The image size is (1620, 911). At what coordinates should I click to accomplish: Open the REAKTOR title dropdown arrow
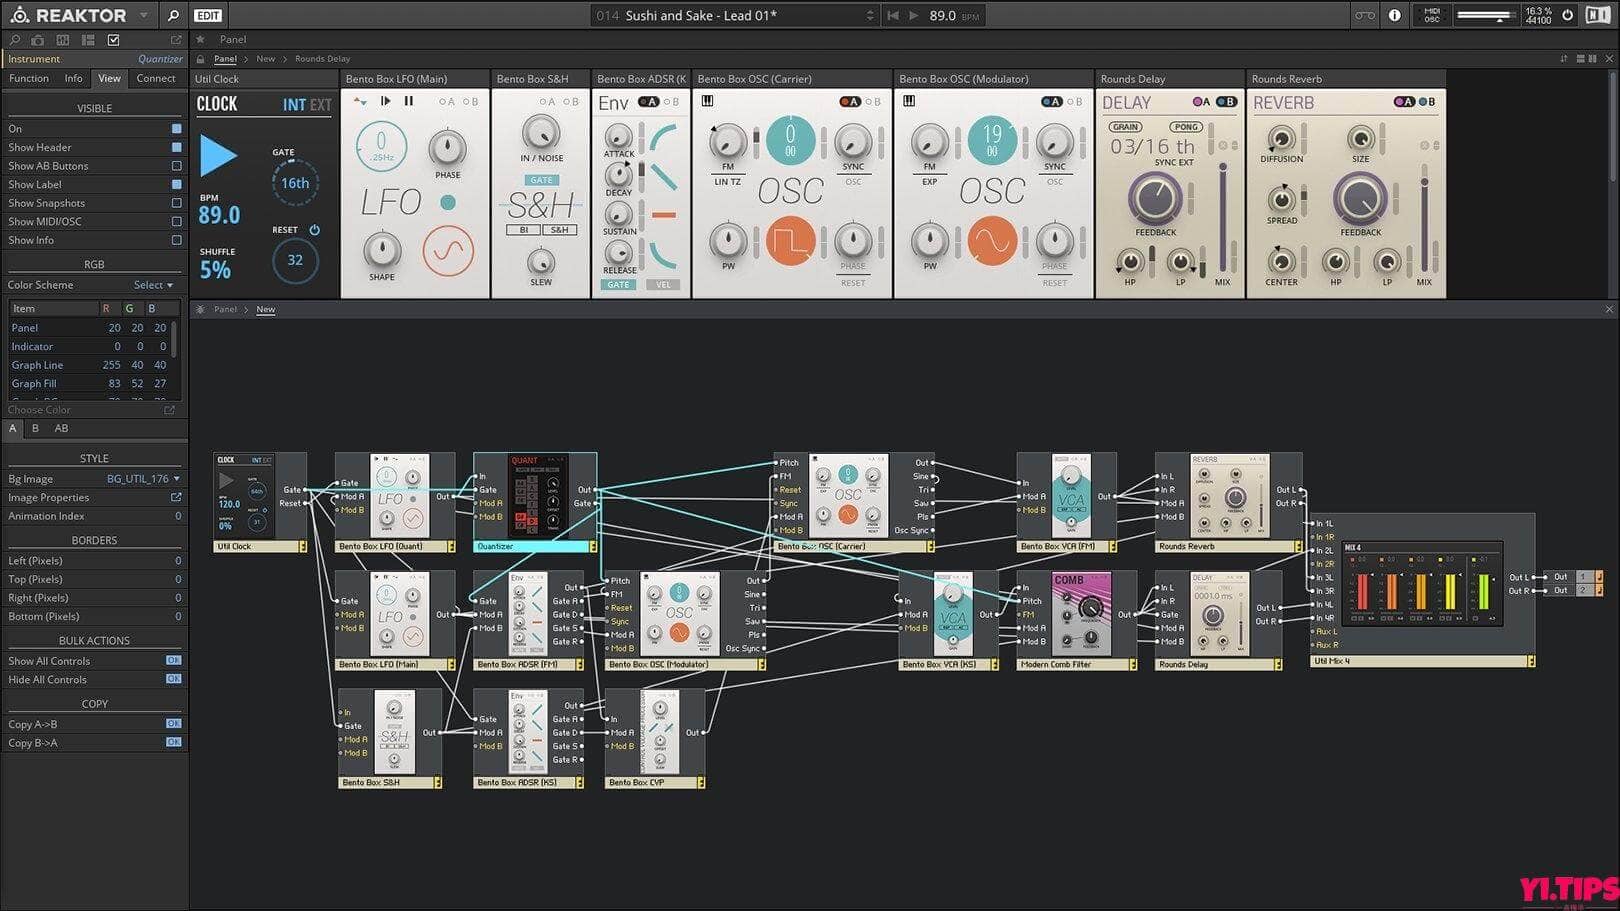[x=143, y=15]
